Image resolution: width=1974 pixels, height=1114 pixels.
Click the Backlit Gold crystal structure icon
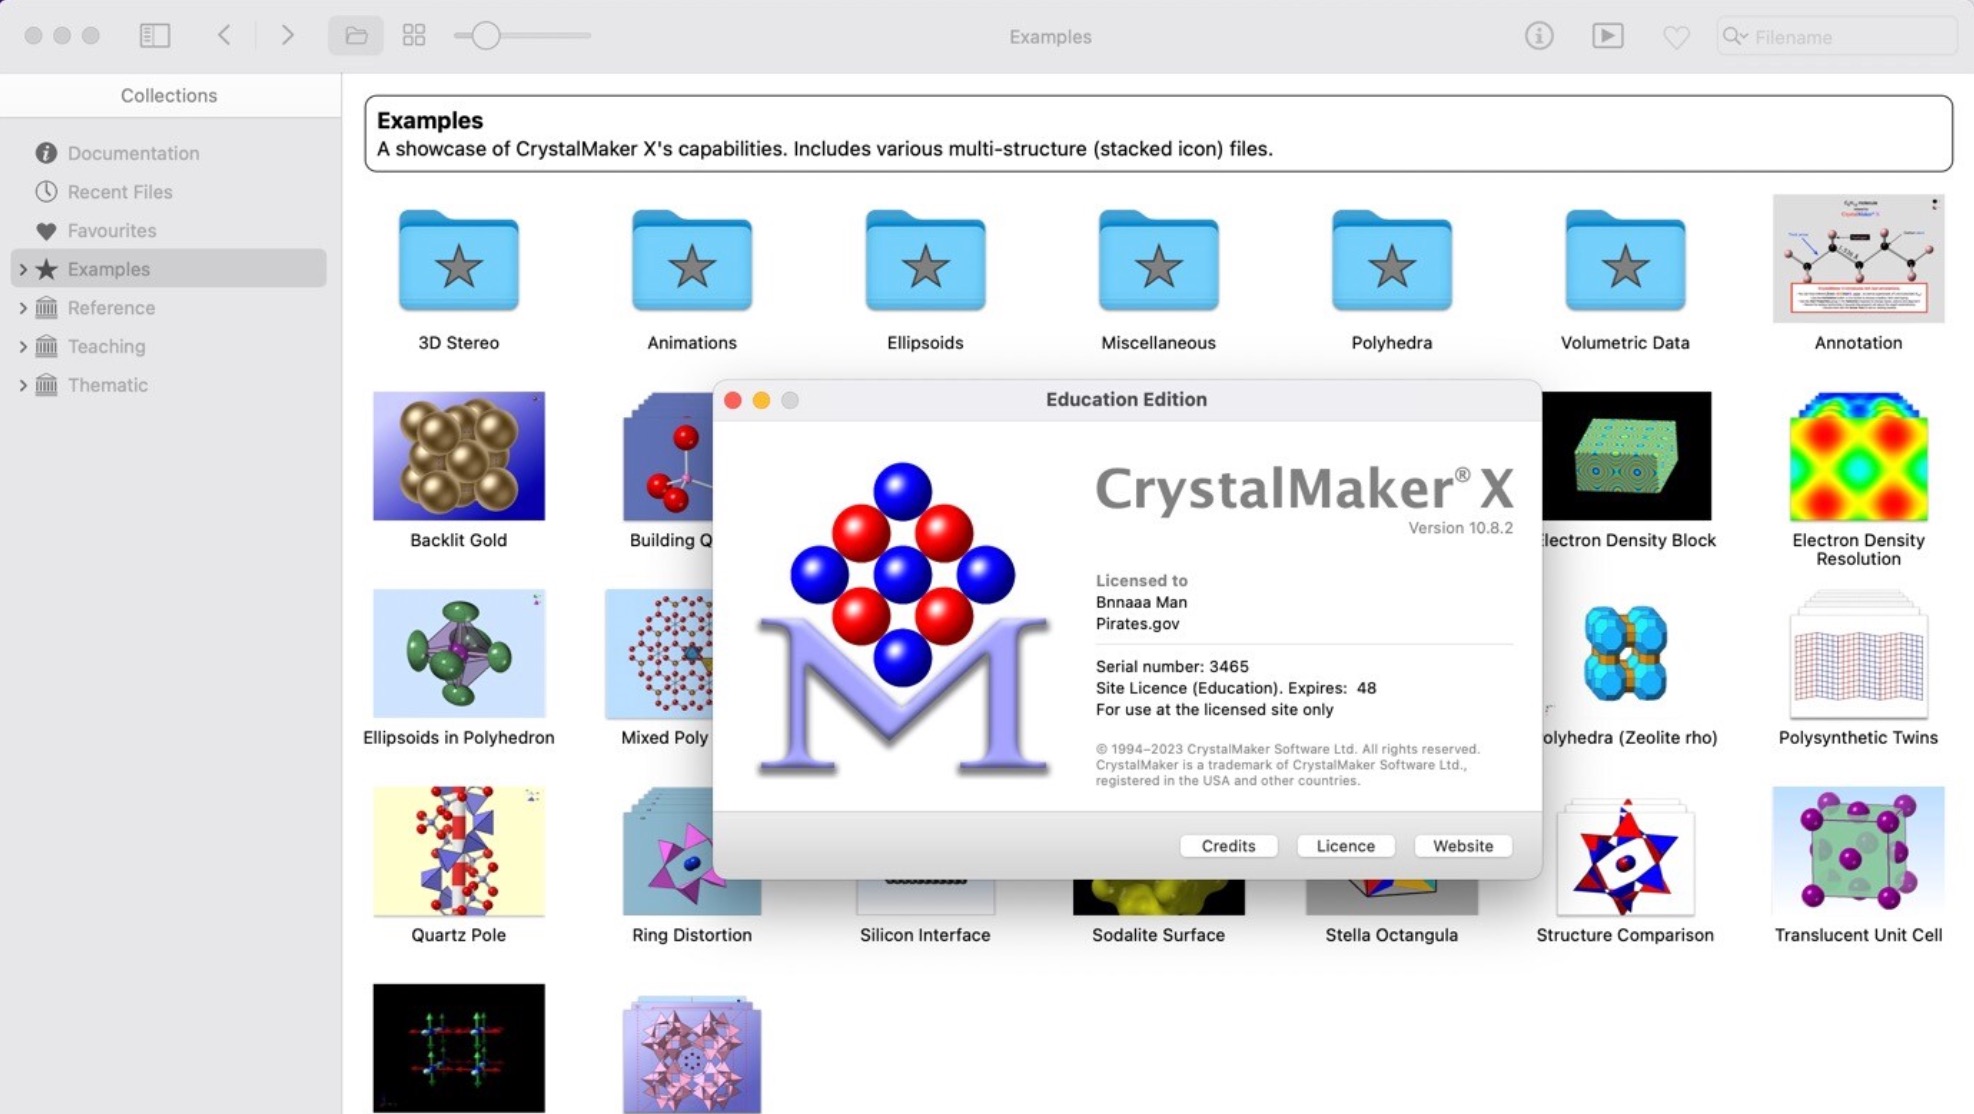(458, 454)
